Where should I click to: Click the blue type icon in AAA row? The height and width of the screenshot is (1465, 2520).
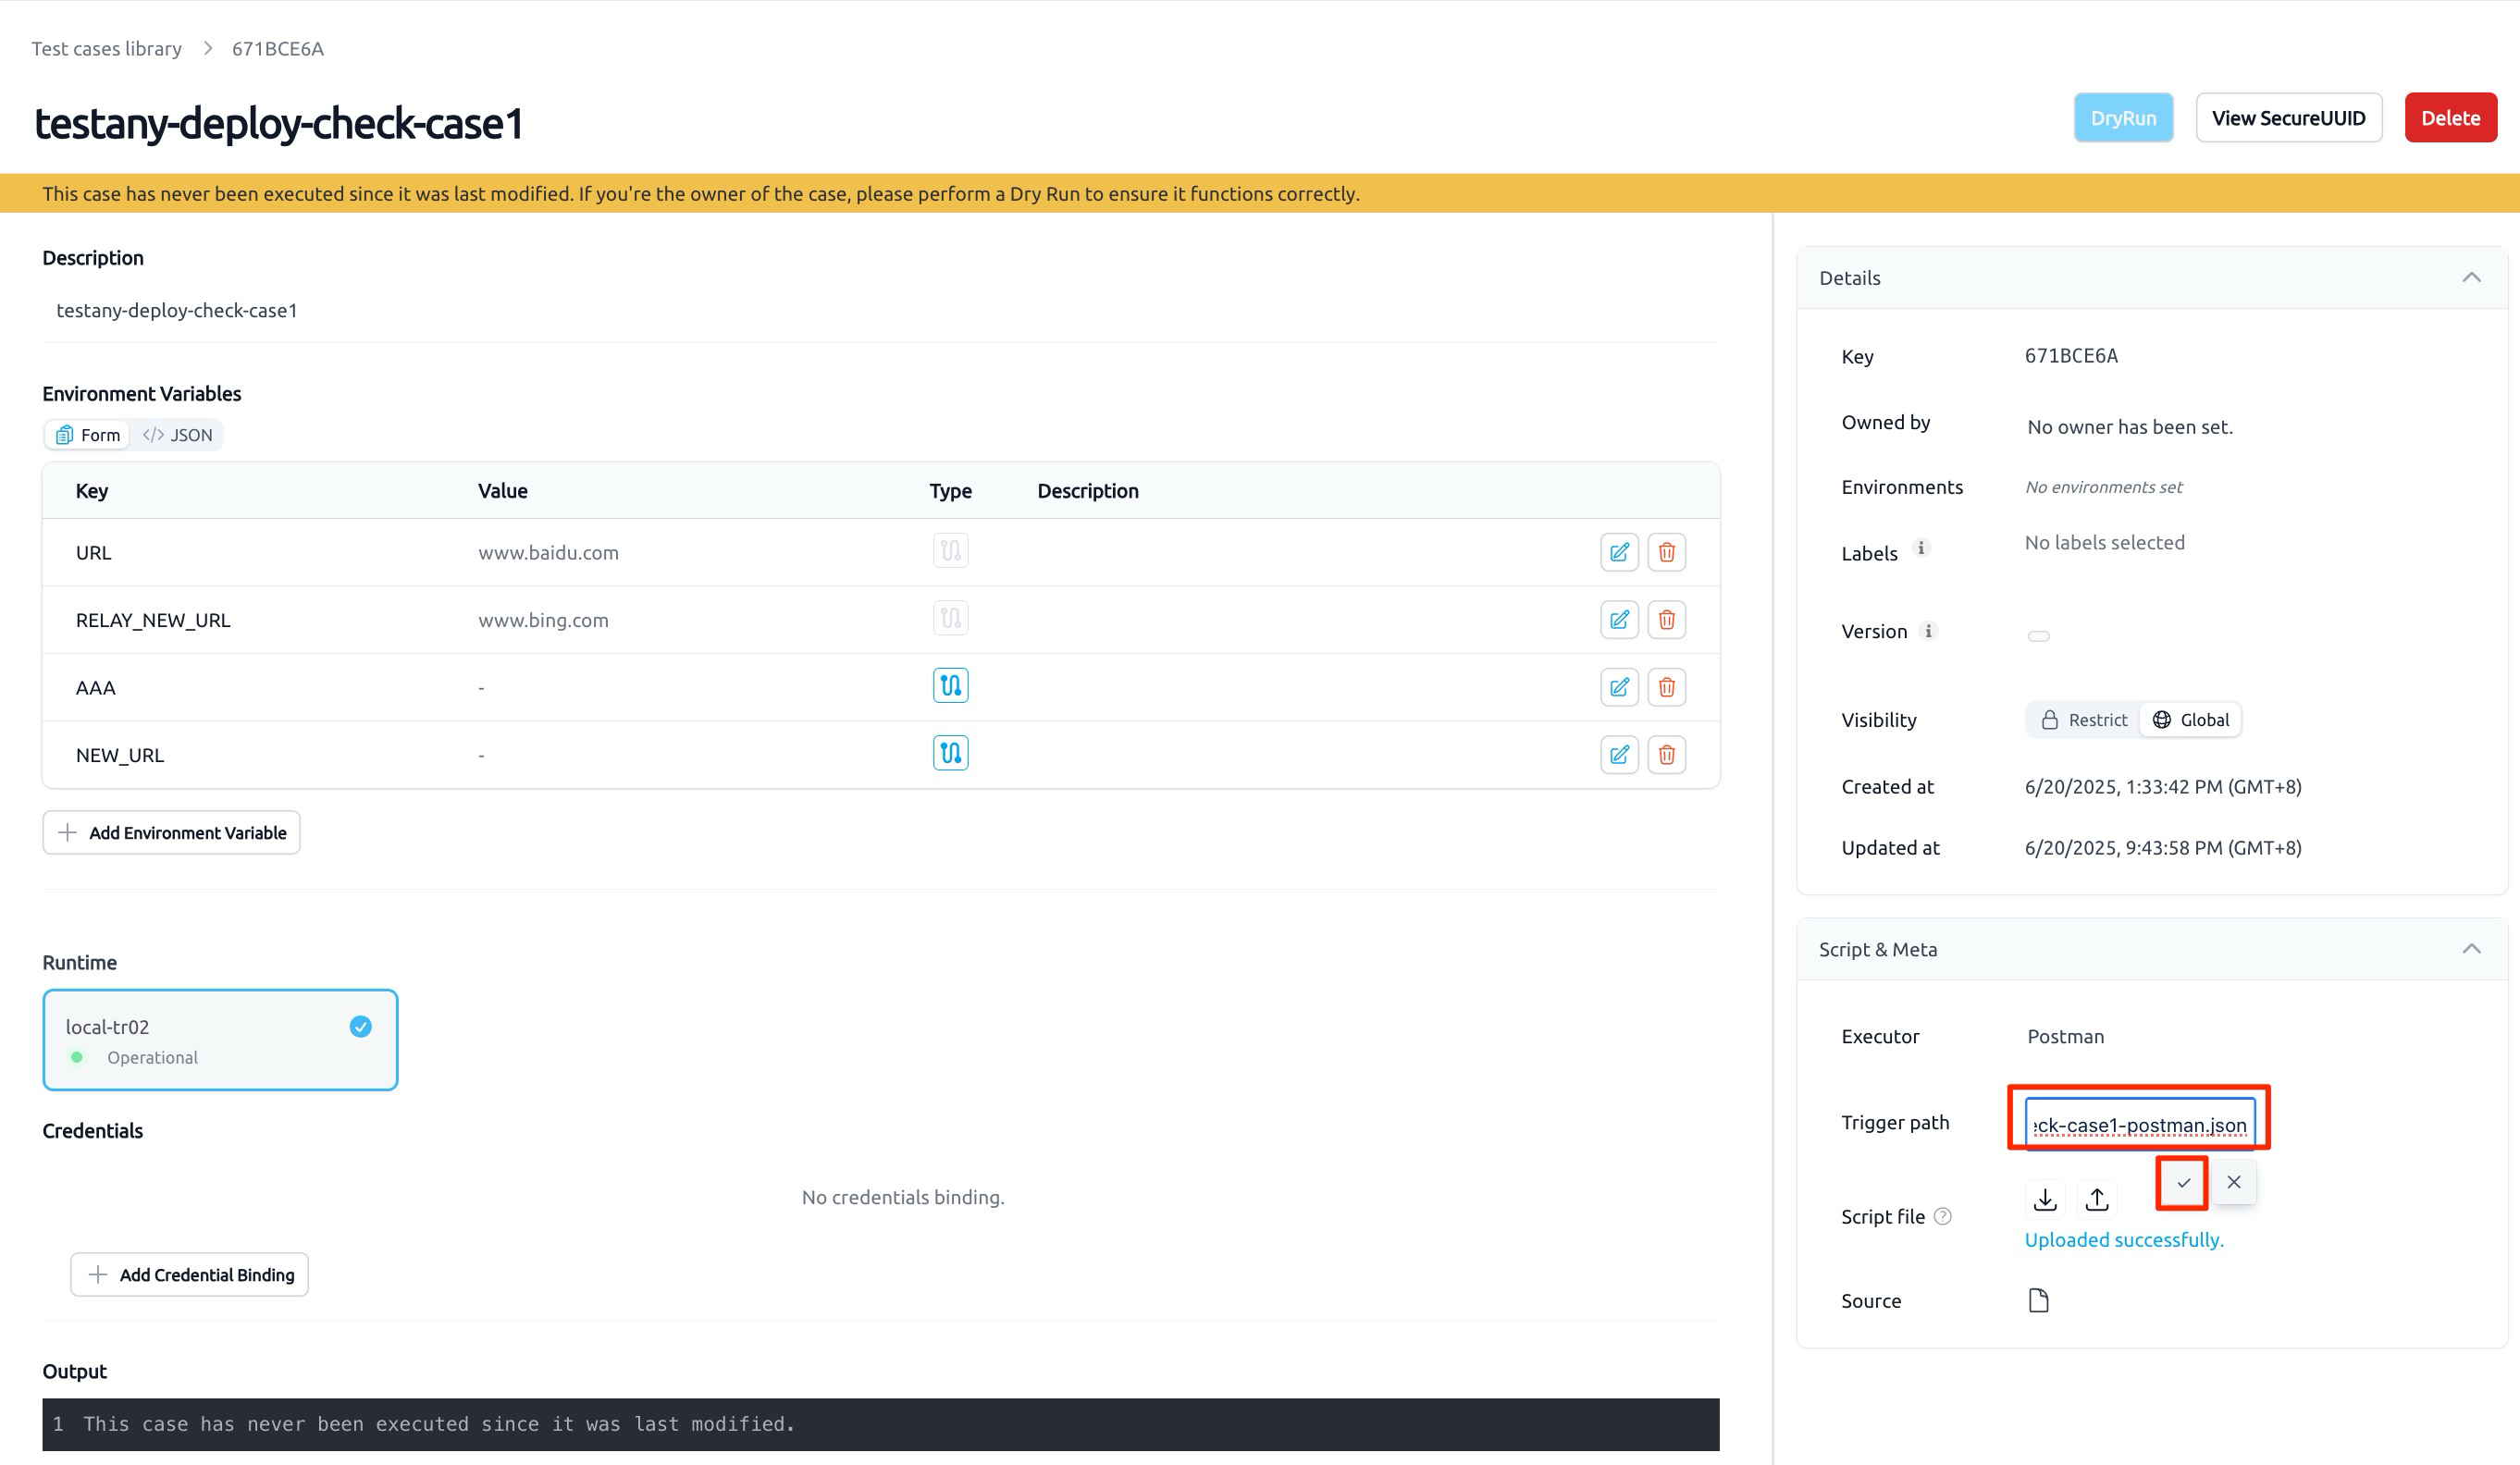pyautogui.click(x=950, y=685)
